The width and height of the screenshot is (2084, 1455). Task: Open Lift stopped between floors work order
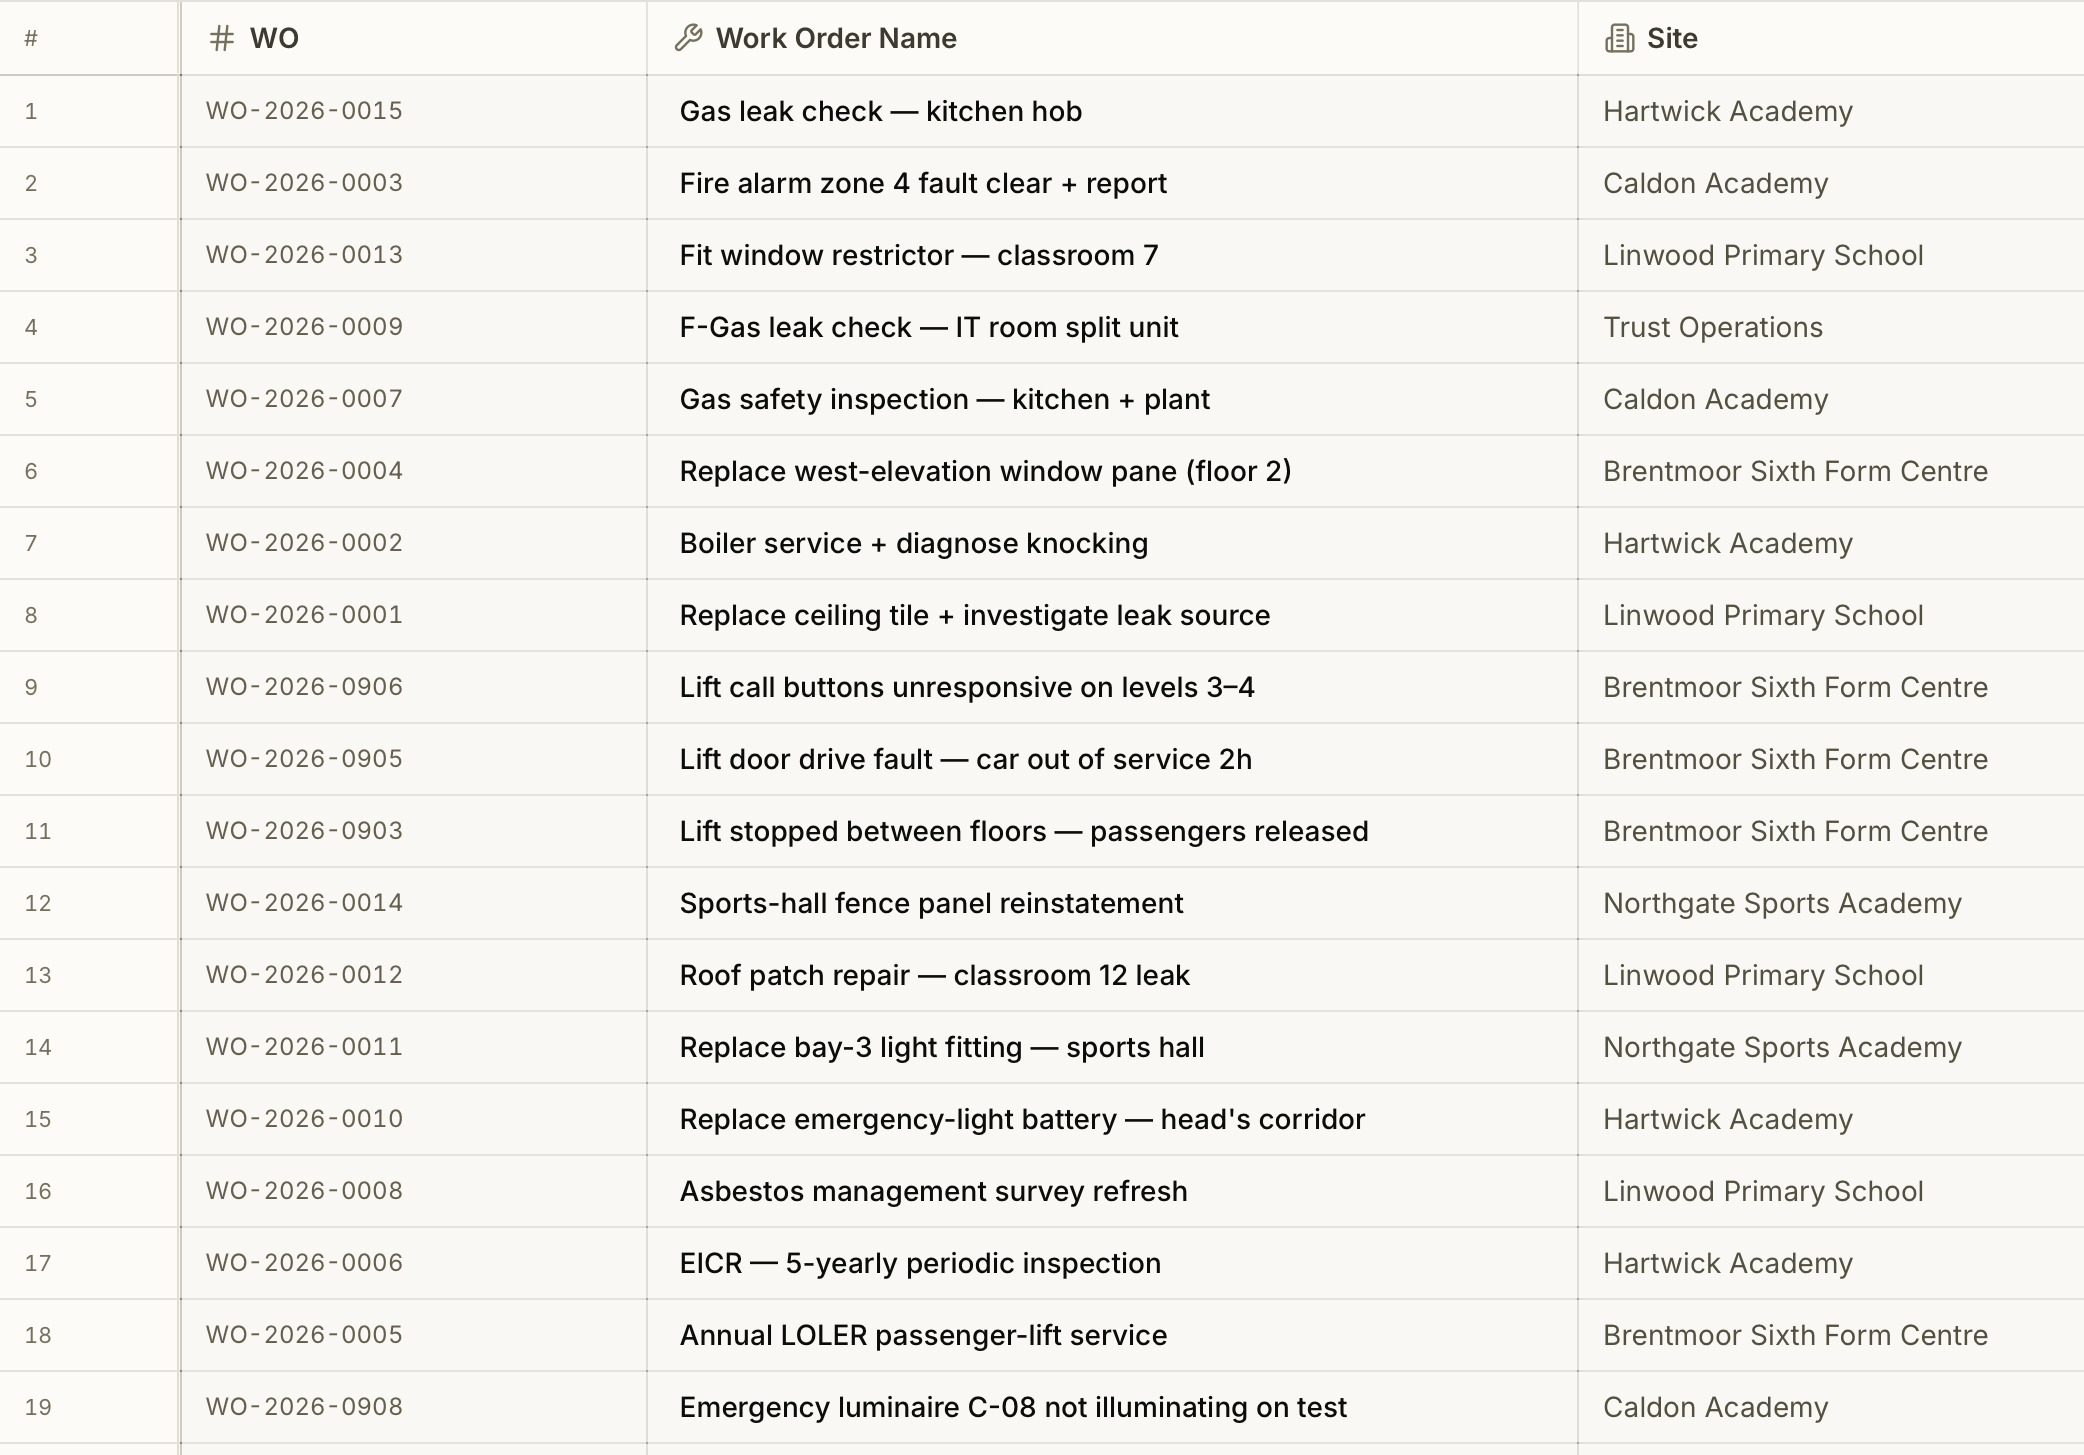pyautogui.click(x=1024, y=831)
